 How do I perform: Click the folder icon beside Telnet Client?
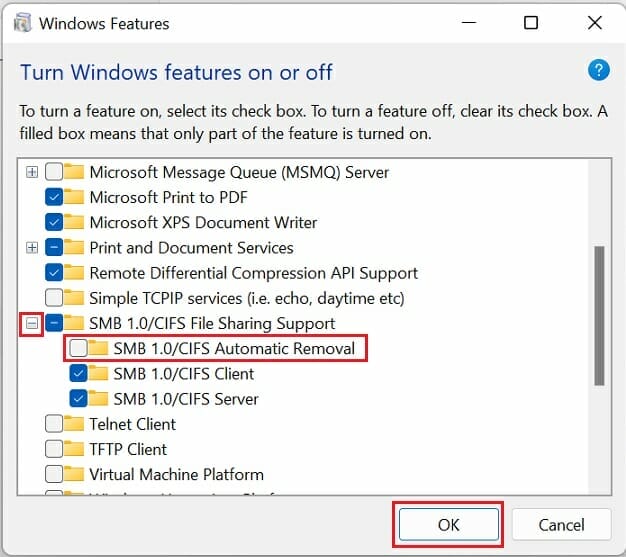[x=74, y=424]
